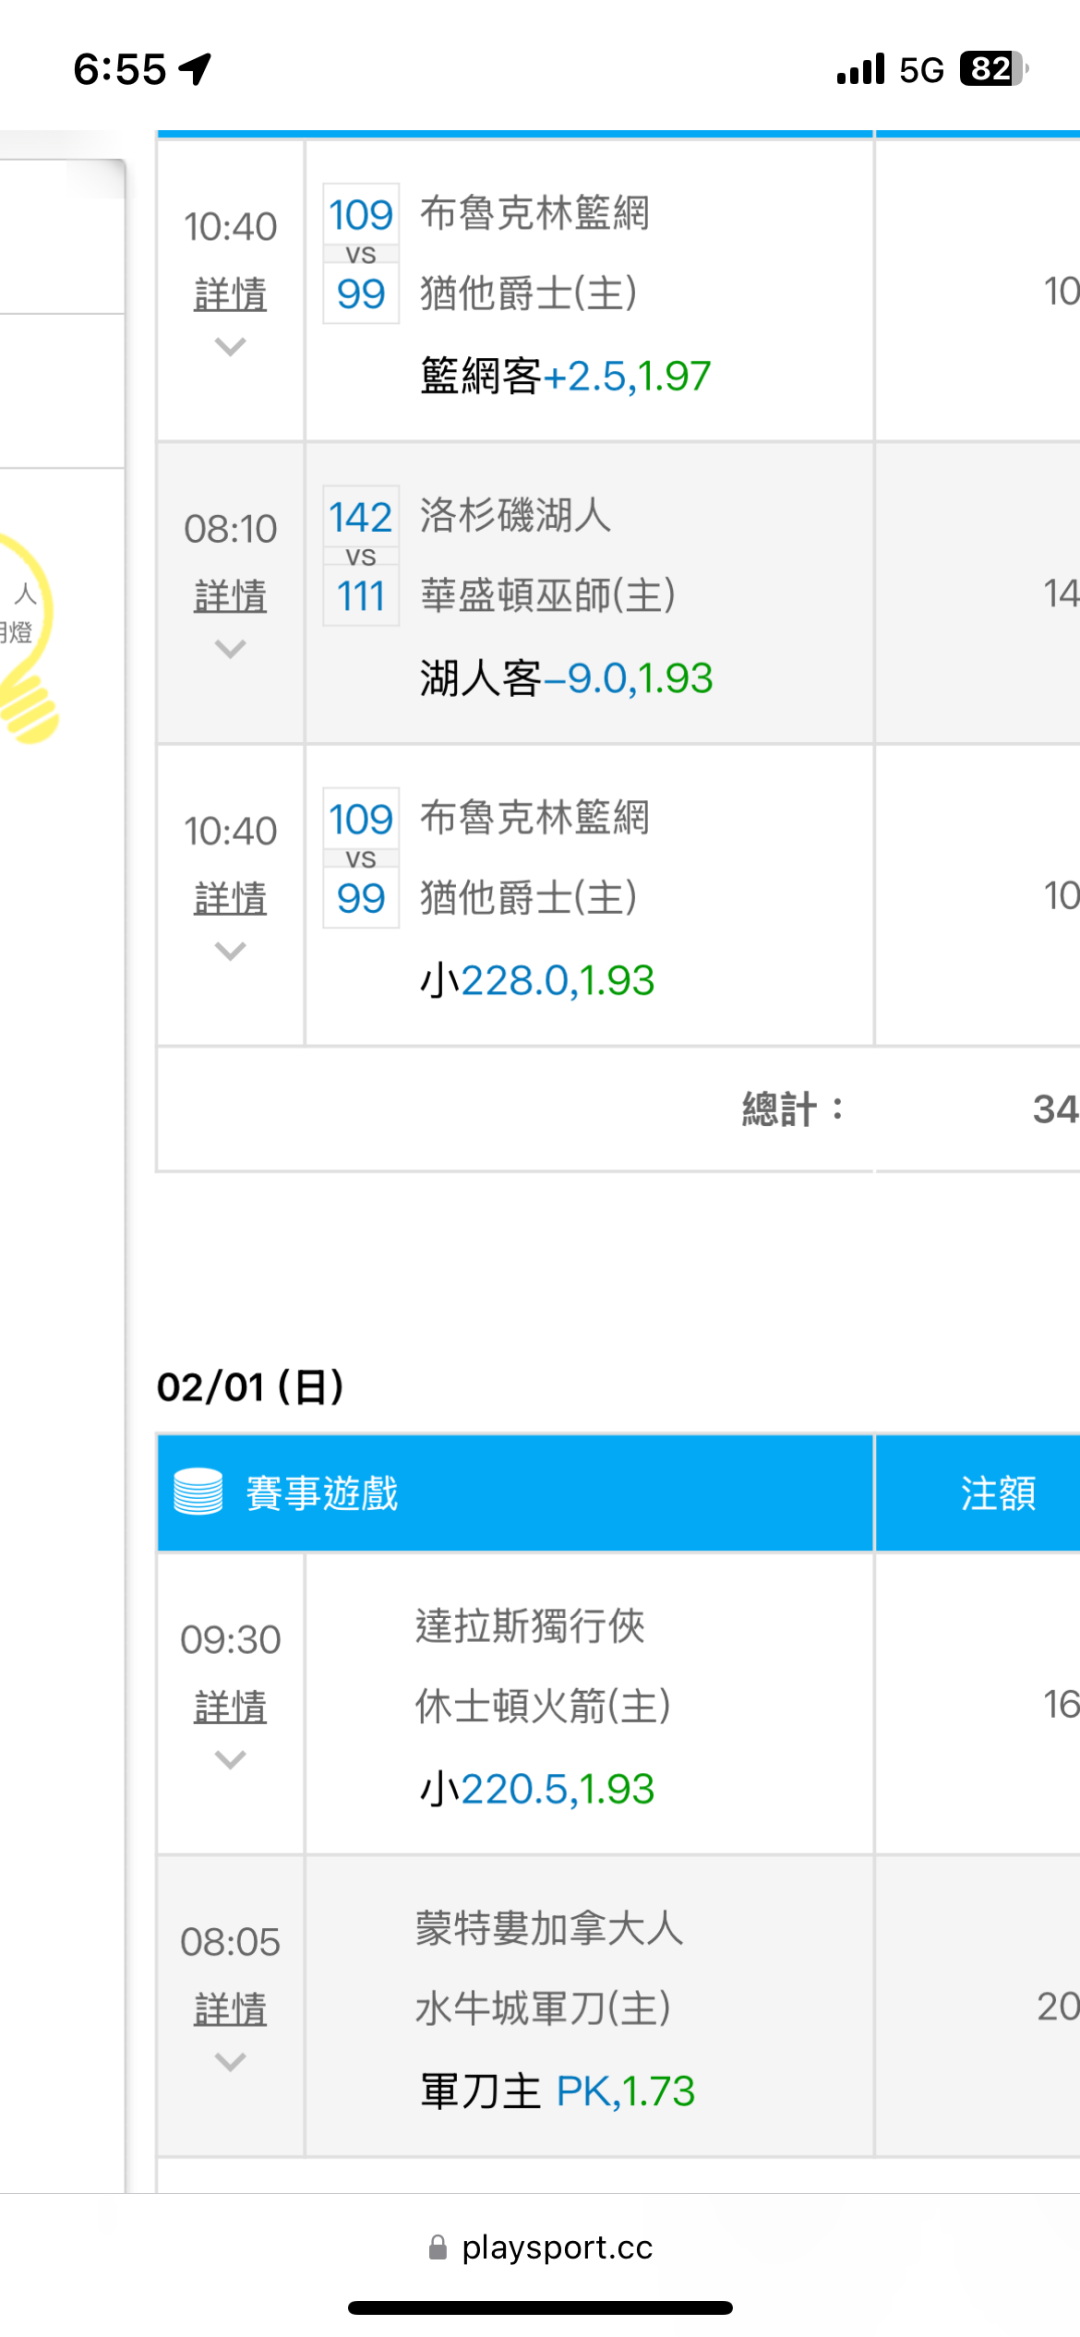Open 詳情 for the 09:30 Mavericks game

pos(230,1706)
